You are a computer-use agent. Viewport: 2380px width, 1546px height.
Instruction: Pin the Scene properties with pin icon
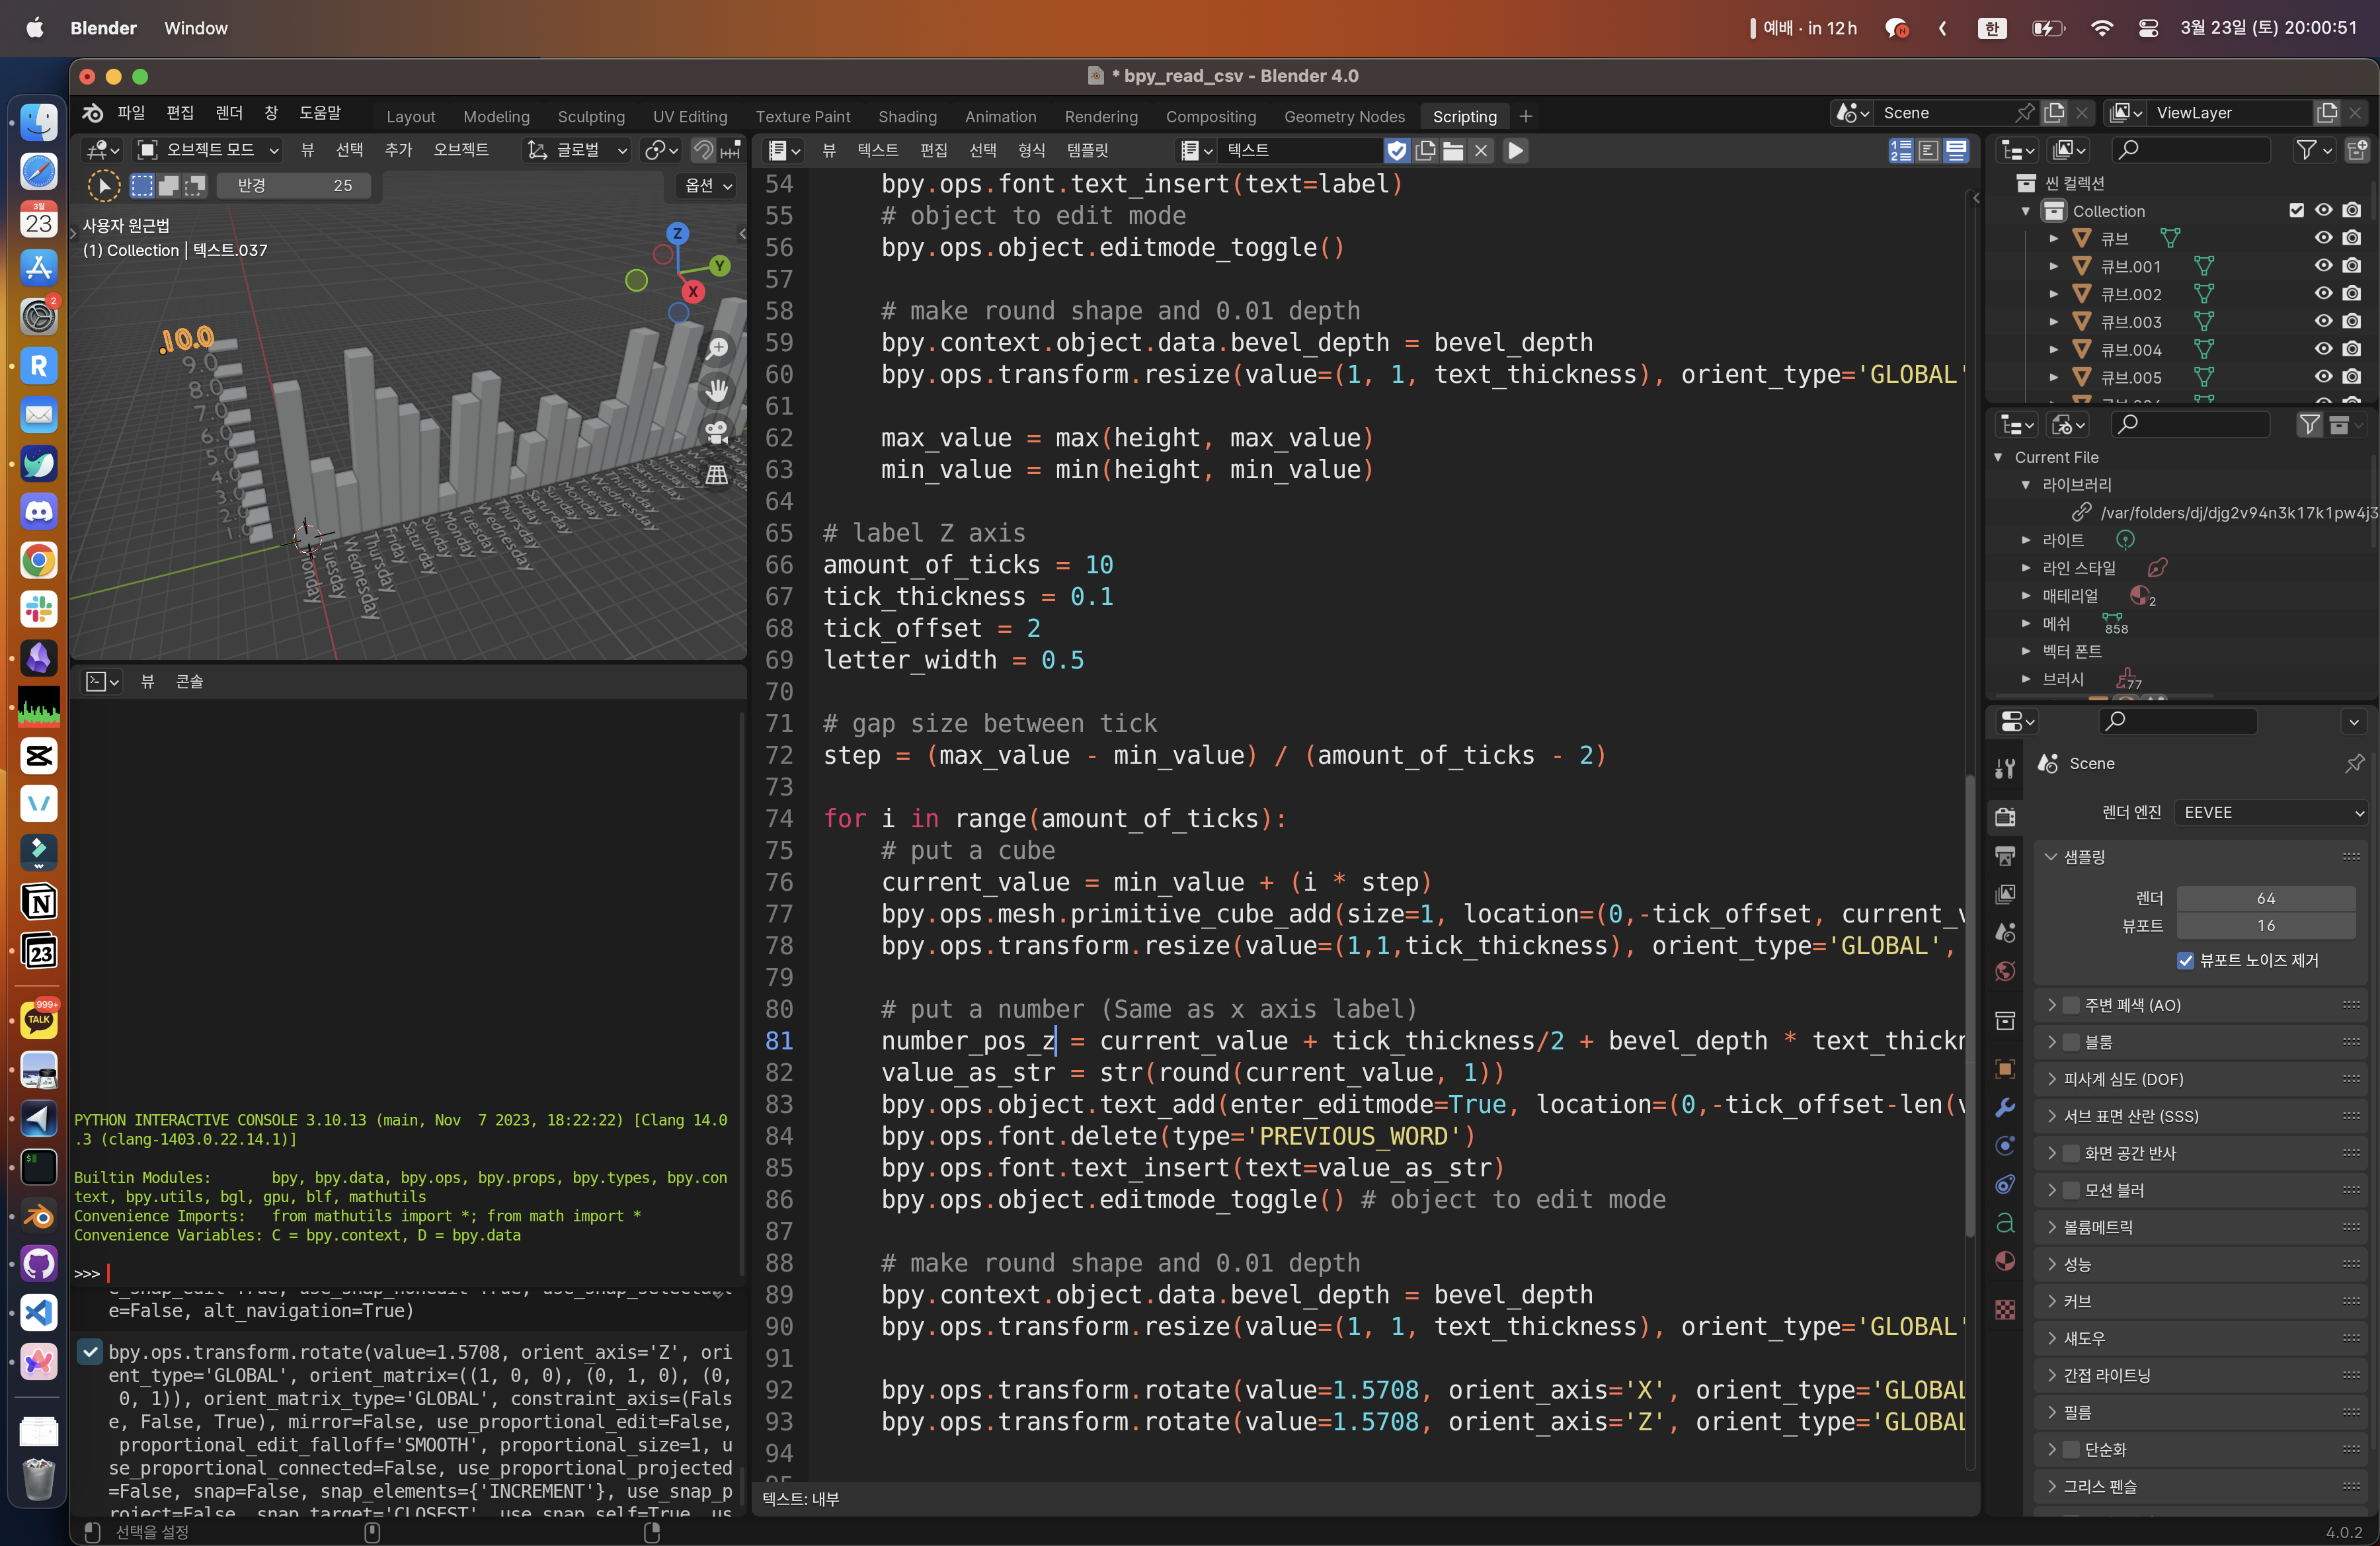(x=2354, y=763)
